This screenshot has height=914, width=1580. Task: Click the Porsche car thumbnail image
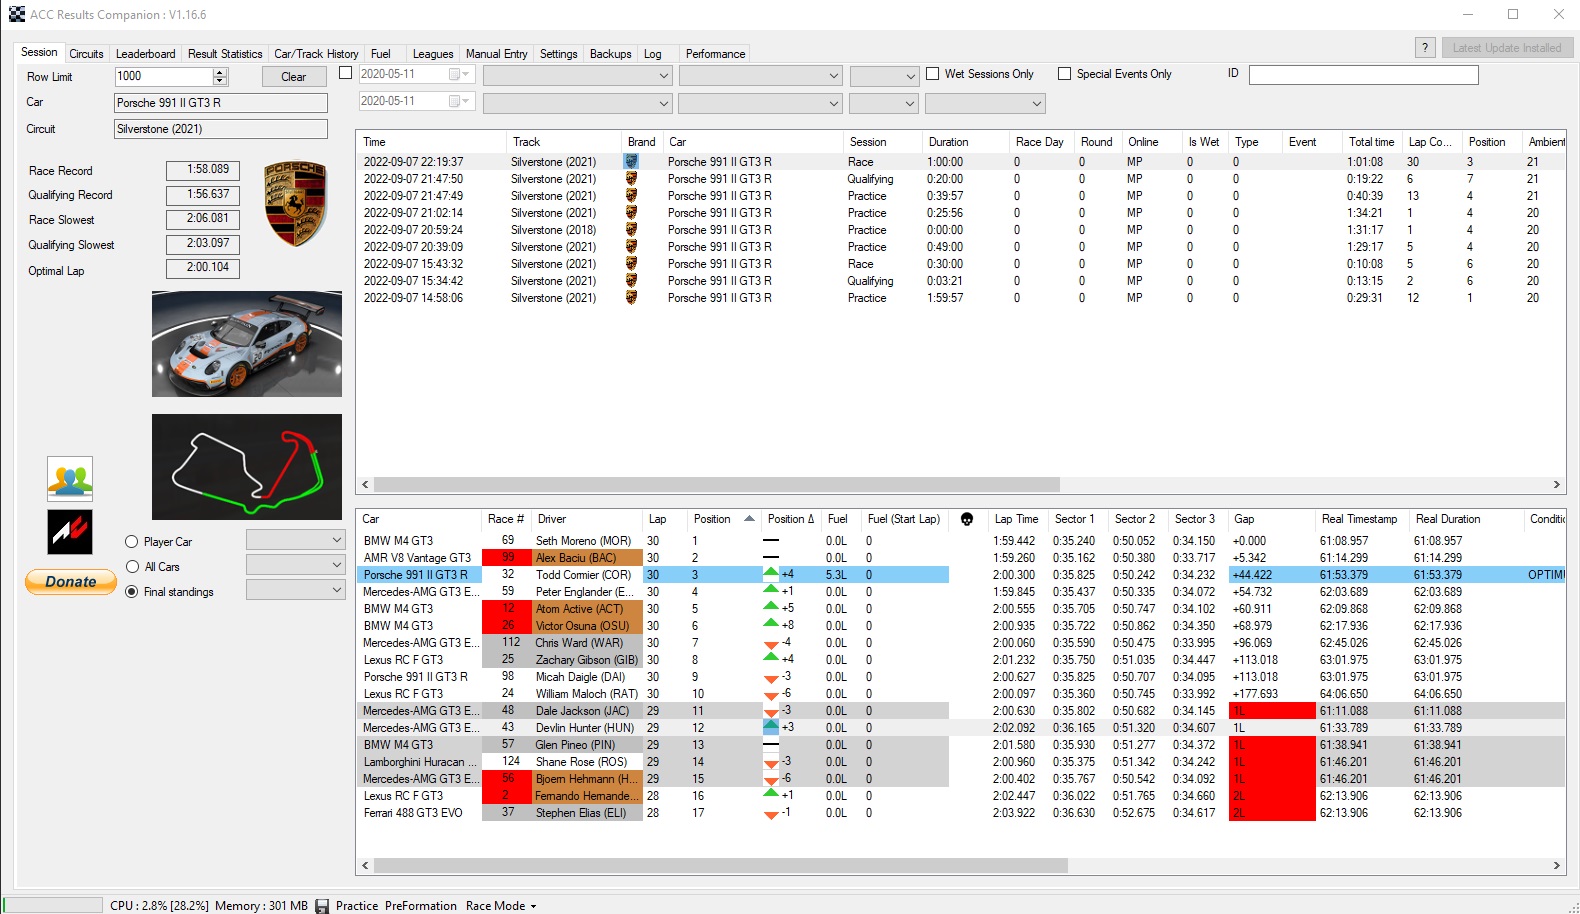[247, 344]
